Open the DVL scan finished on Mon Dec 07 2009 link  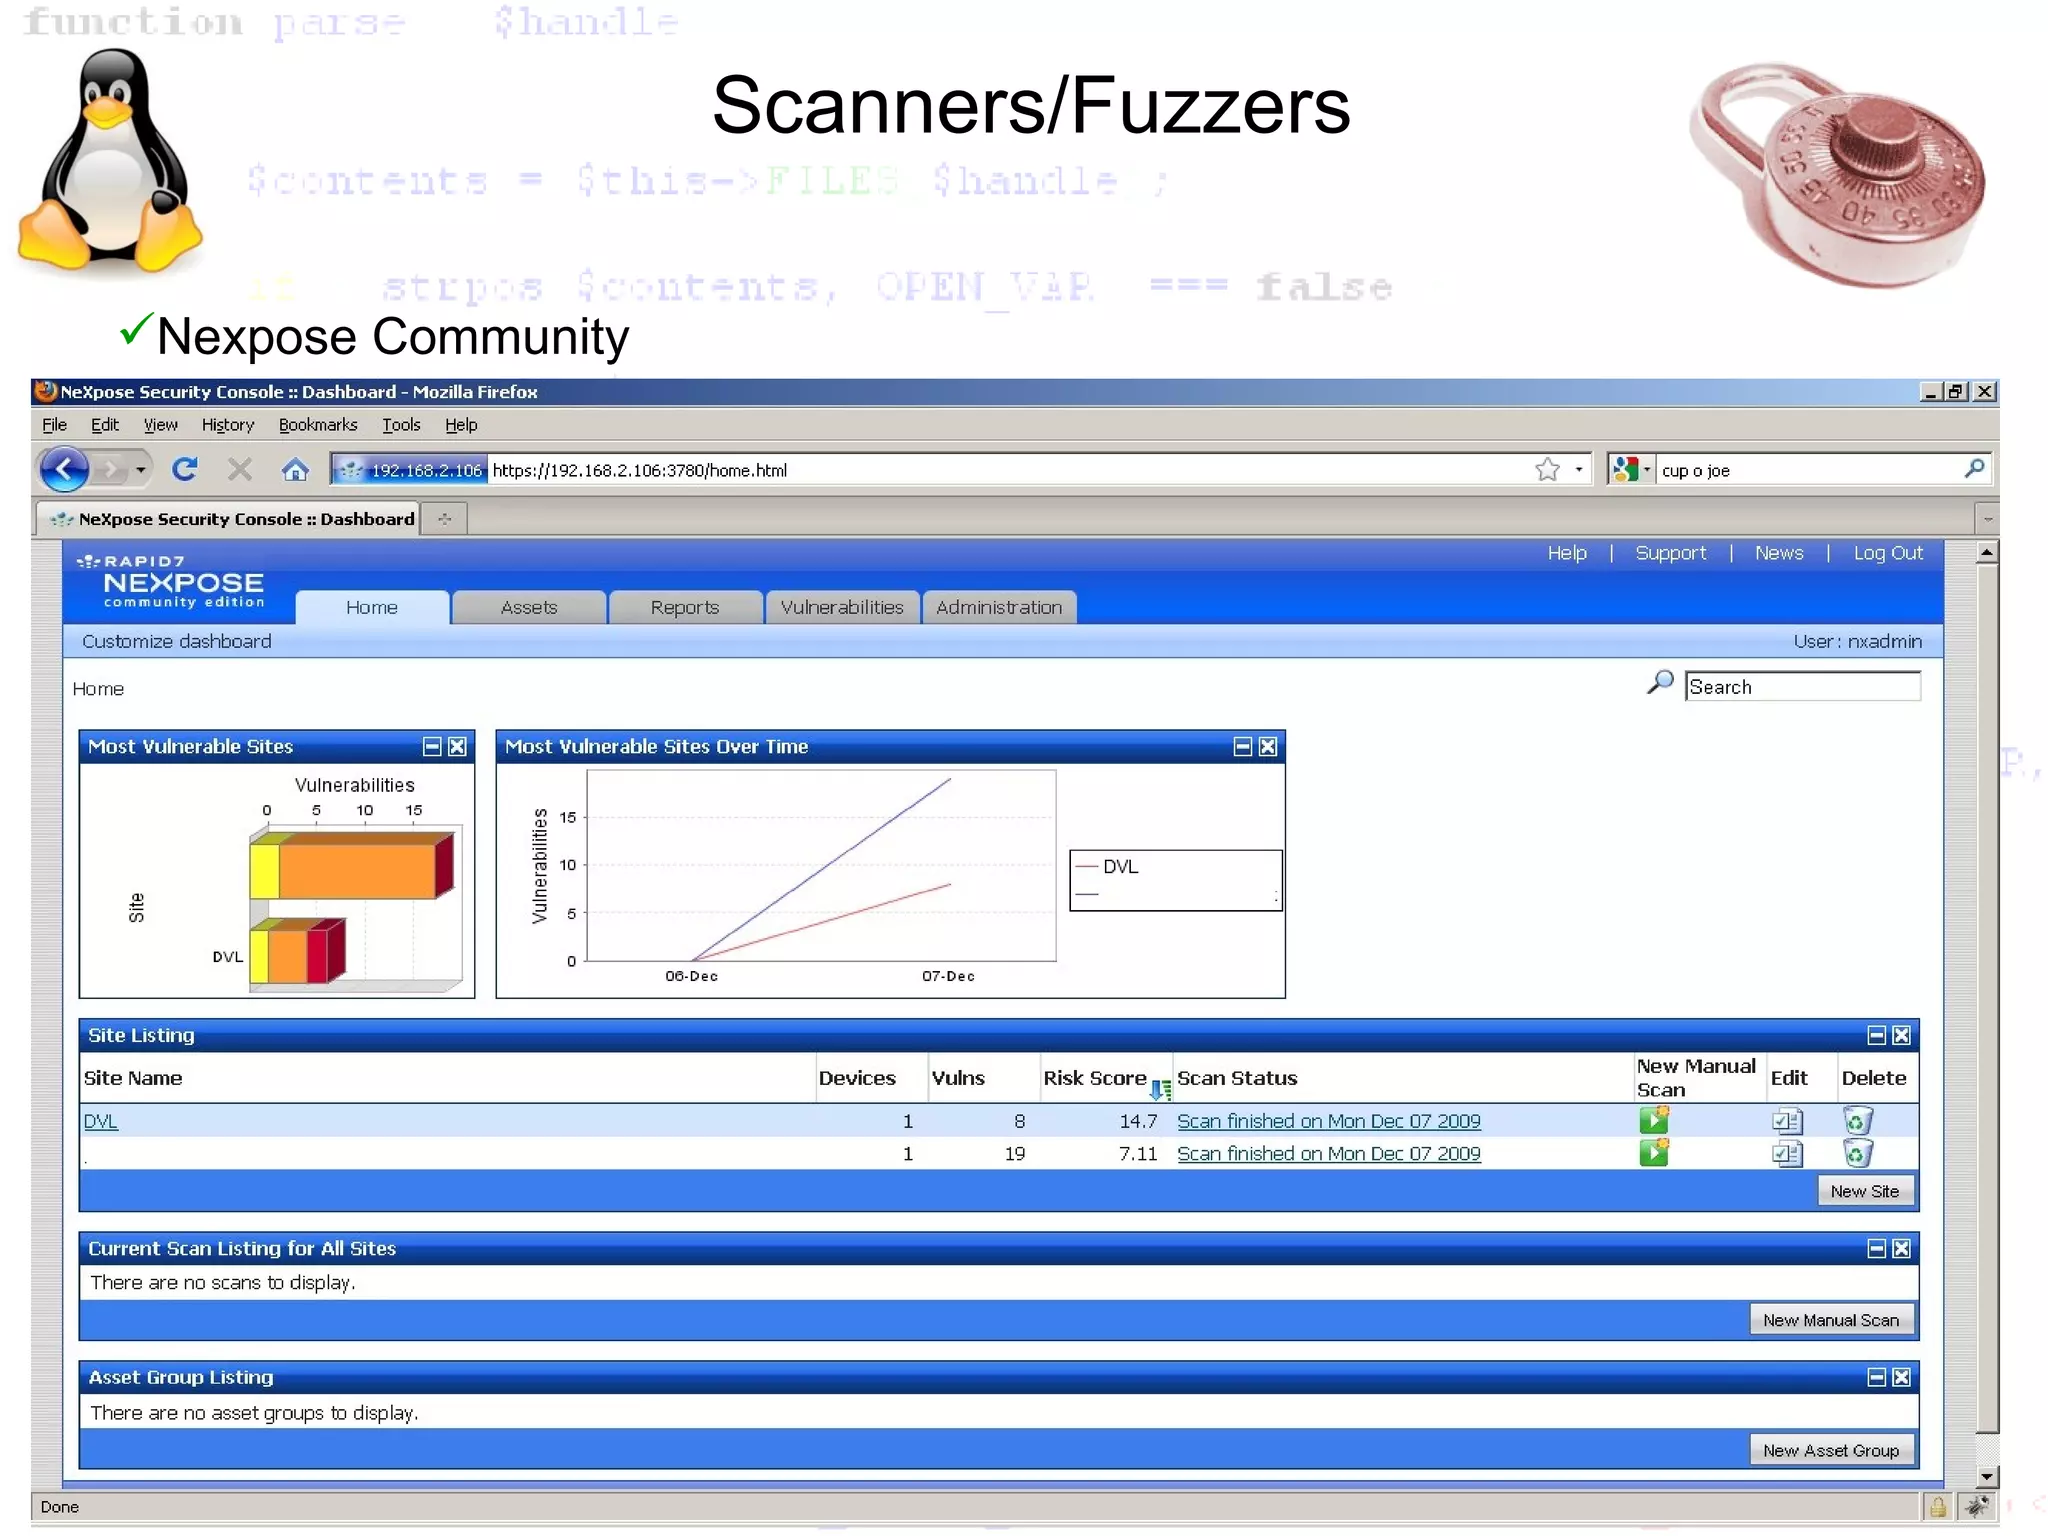tap(1328, 1121)
